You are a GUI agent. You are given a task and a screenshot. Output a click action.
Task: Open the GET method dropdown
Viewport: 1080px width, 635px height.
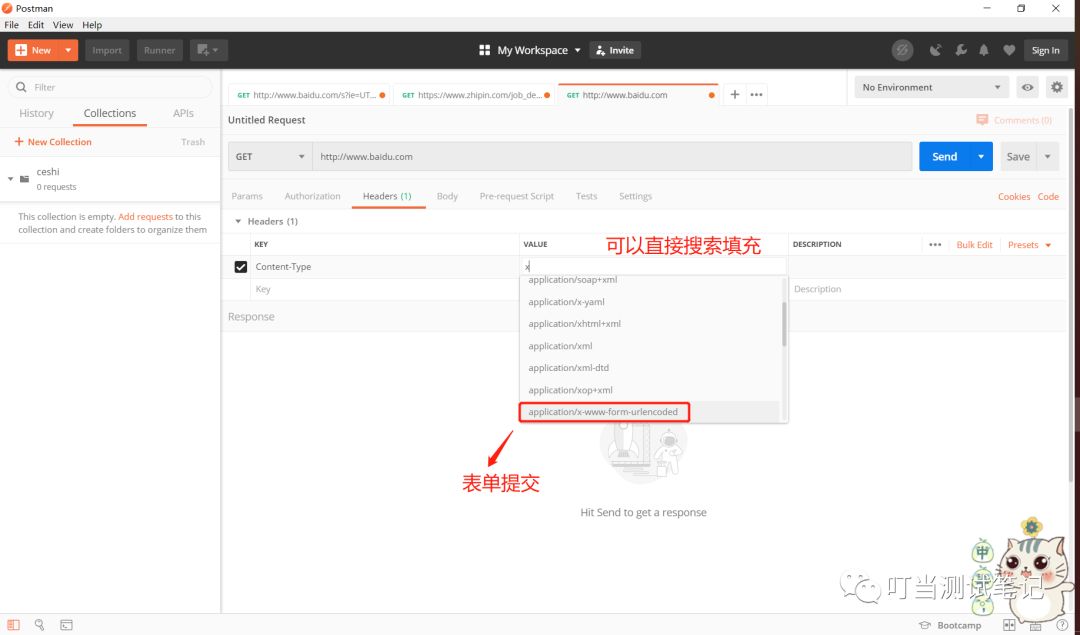(x=270, y=156)
